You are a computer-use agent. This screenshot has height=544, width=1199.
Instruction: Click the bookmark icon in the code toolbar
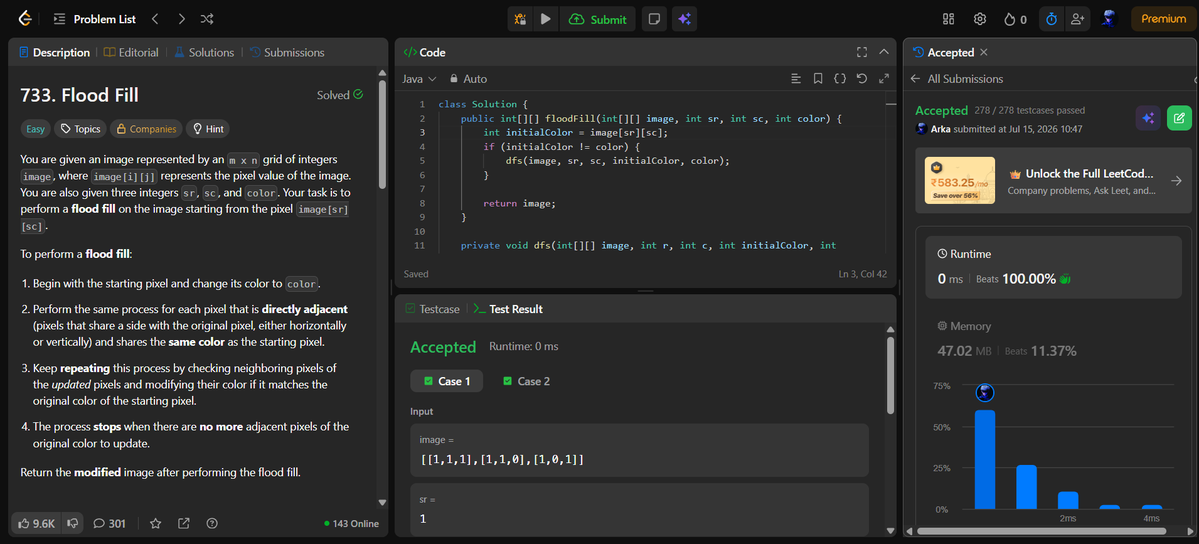(817, 78)
